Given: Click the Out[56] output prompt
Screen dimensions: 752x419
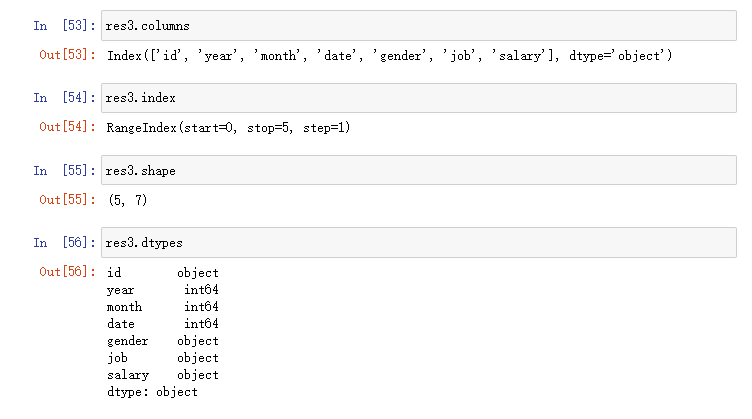Looking at the screenshot, I should (66, 273).
